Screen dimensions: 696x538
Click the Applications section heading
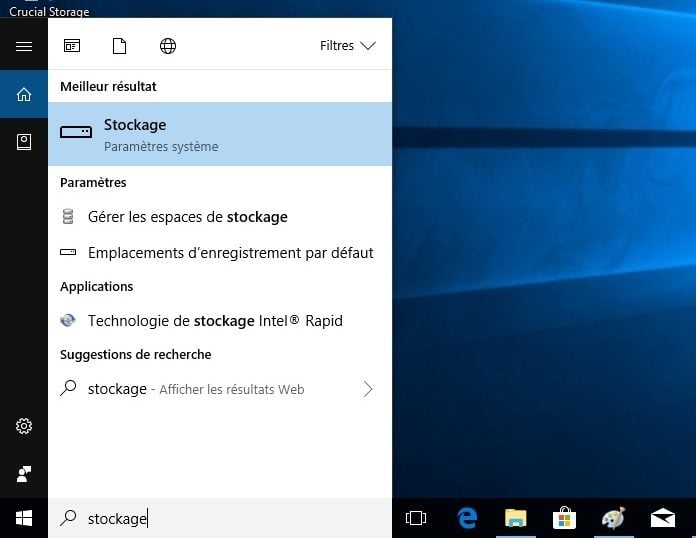pos(97,286)
